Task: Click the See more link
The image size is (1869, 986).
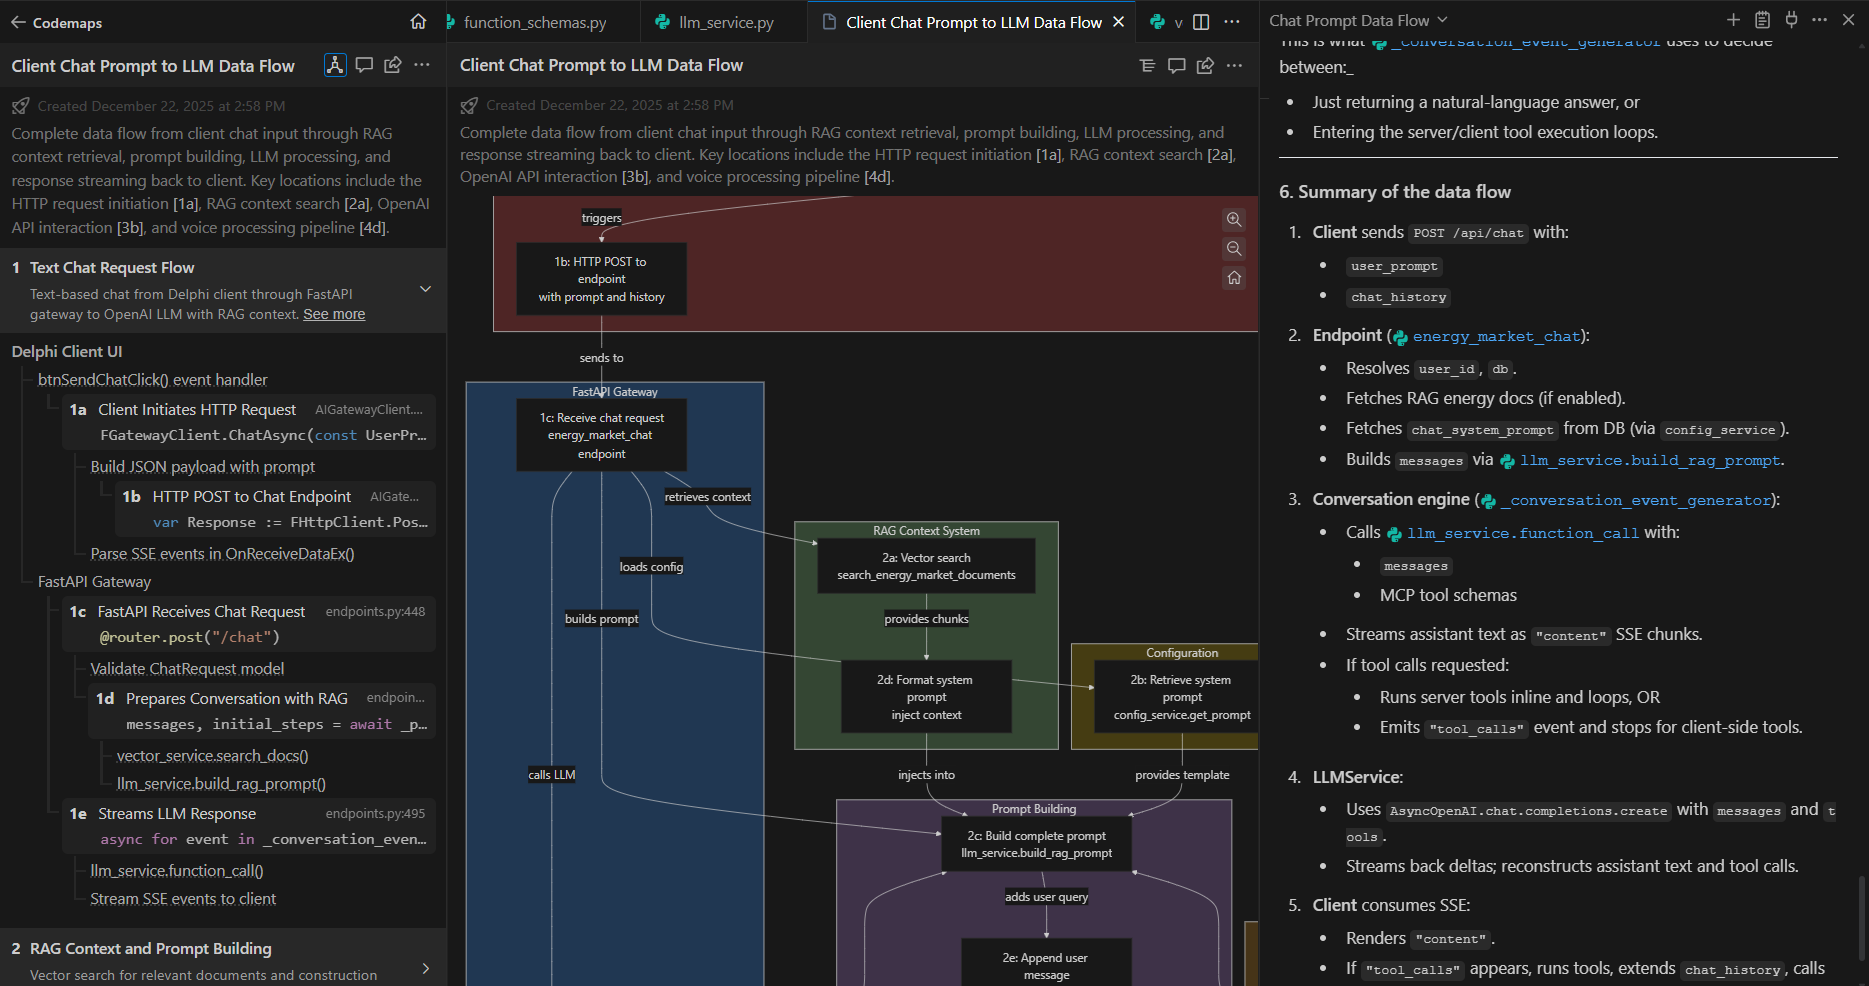Action: [334, 314]
